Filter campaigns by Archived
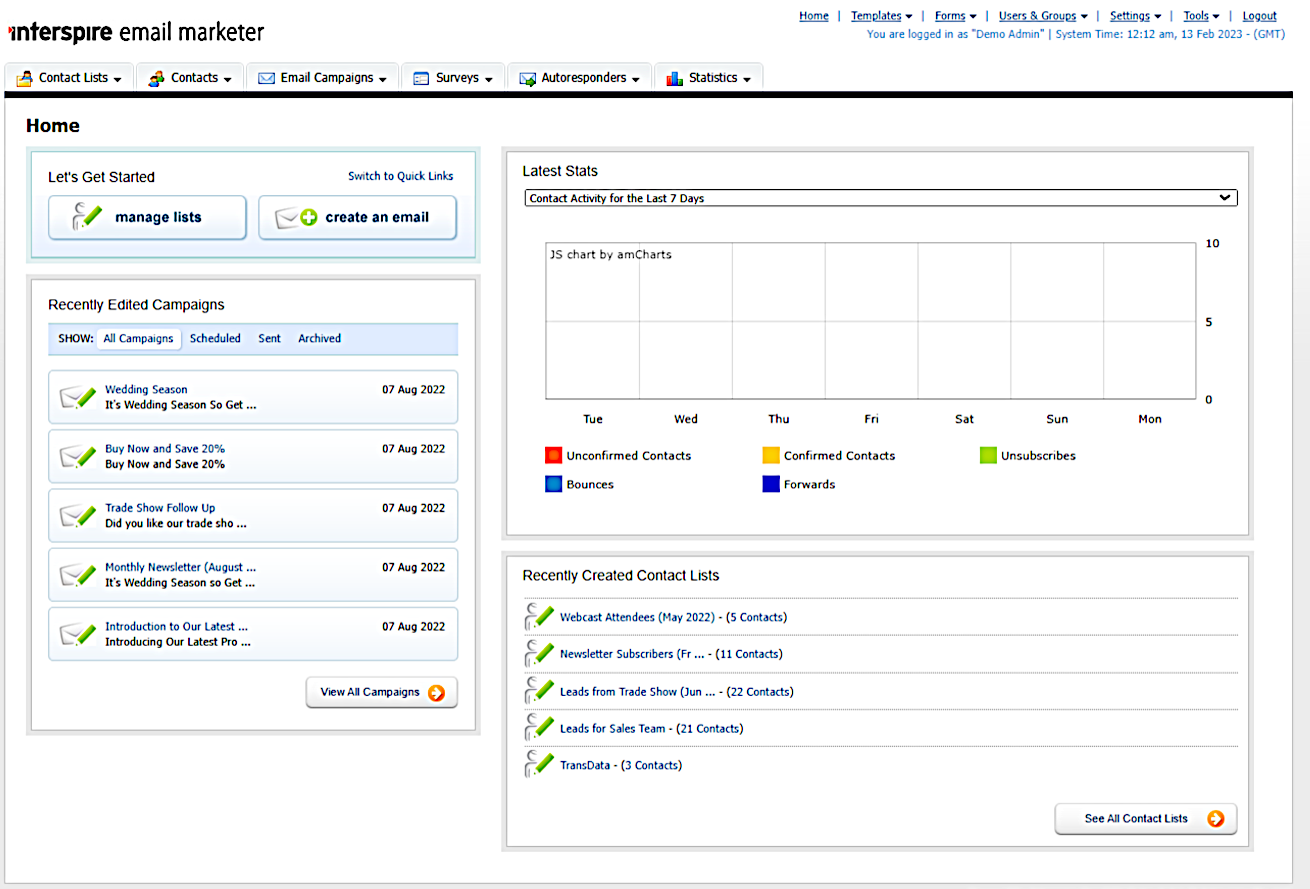 click(320, 338)
